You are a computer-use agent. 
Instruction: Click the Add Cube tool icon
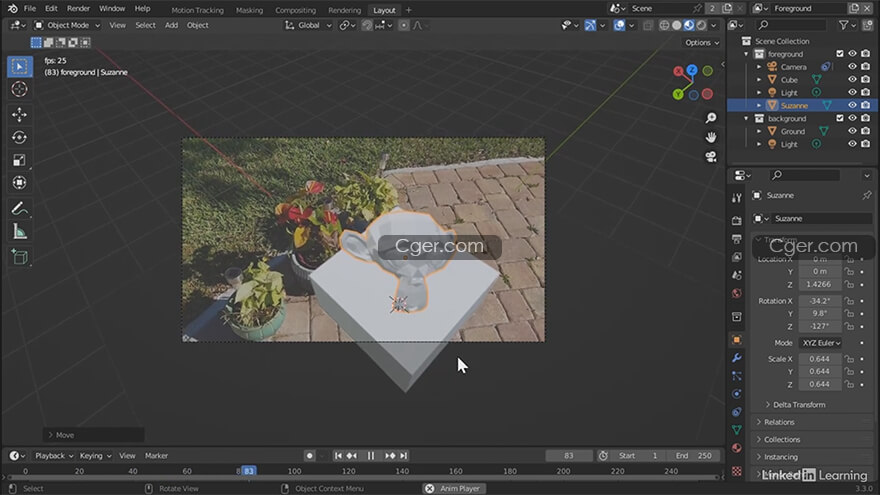point(19,257)
